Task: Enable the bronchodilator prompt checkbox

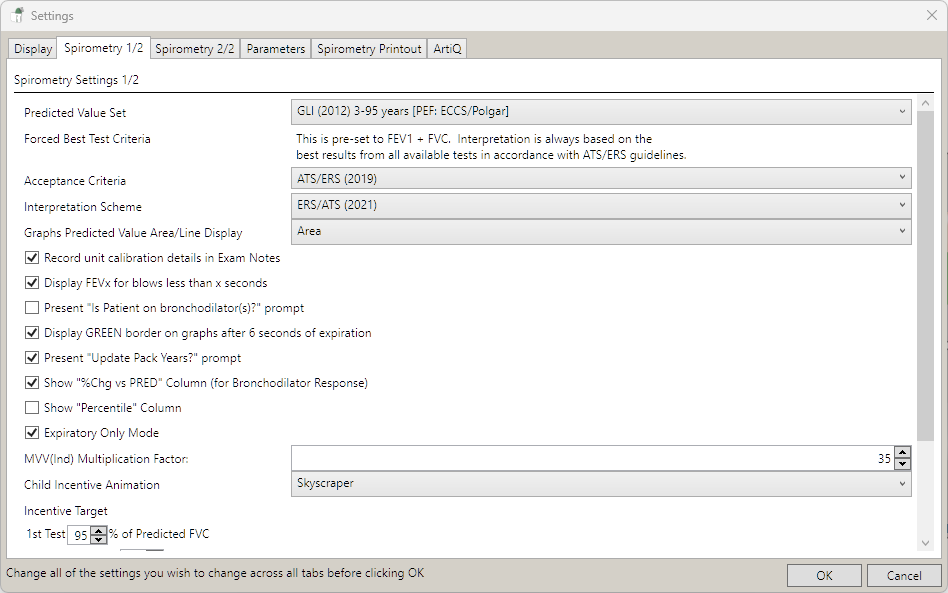Action: (32, 308)
